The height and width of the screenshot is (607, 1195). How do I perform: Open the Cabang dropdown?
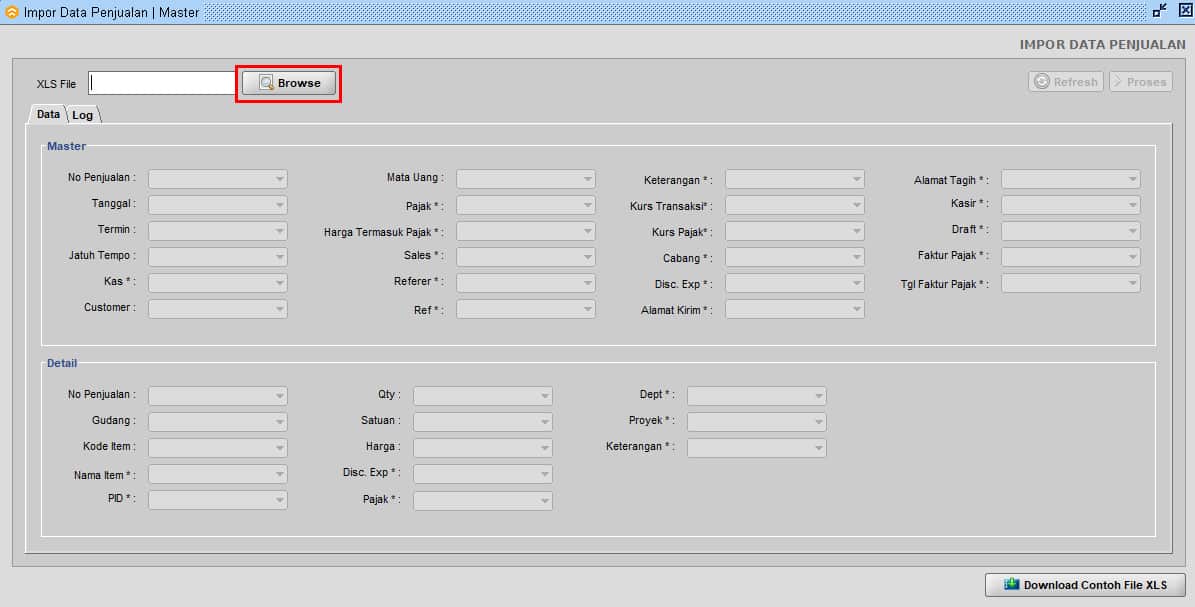(x=794, y=257)
